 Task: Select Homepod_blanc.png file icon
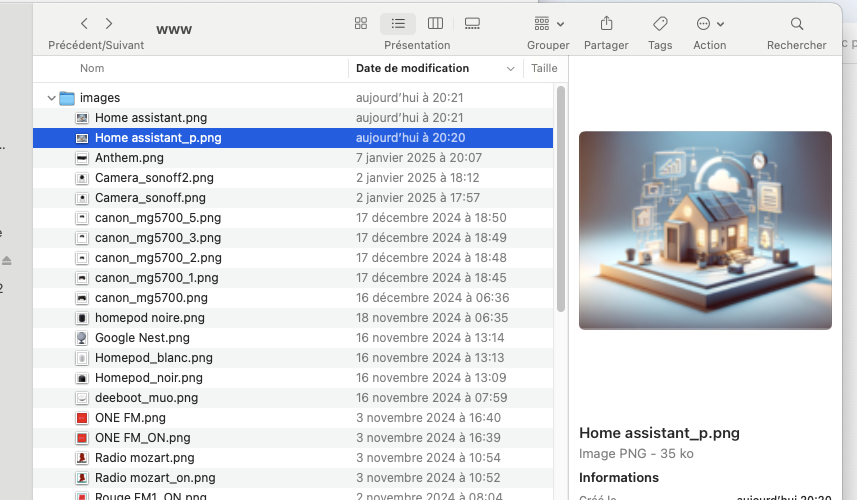point(82,358)
